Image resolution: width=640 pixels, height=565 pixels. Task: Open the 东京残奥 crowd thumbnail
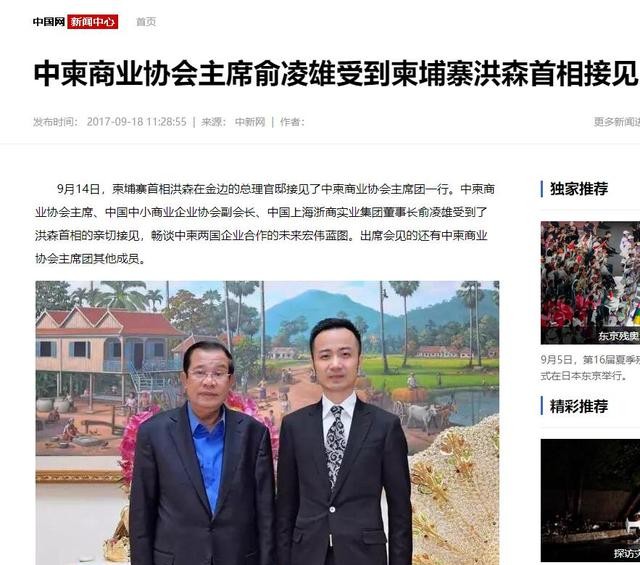tap(590, 283)
